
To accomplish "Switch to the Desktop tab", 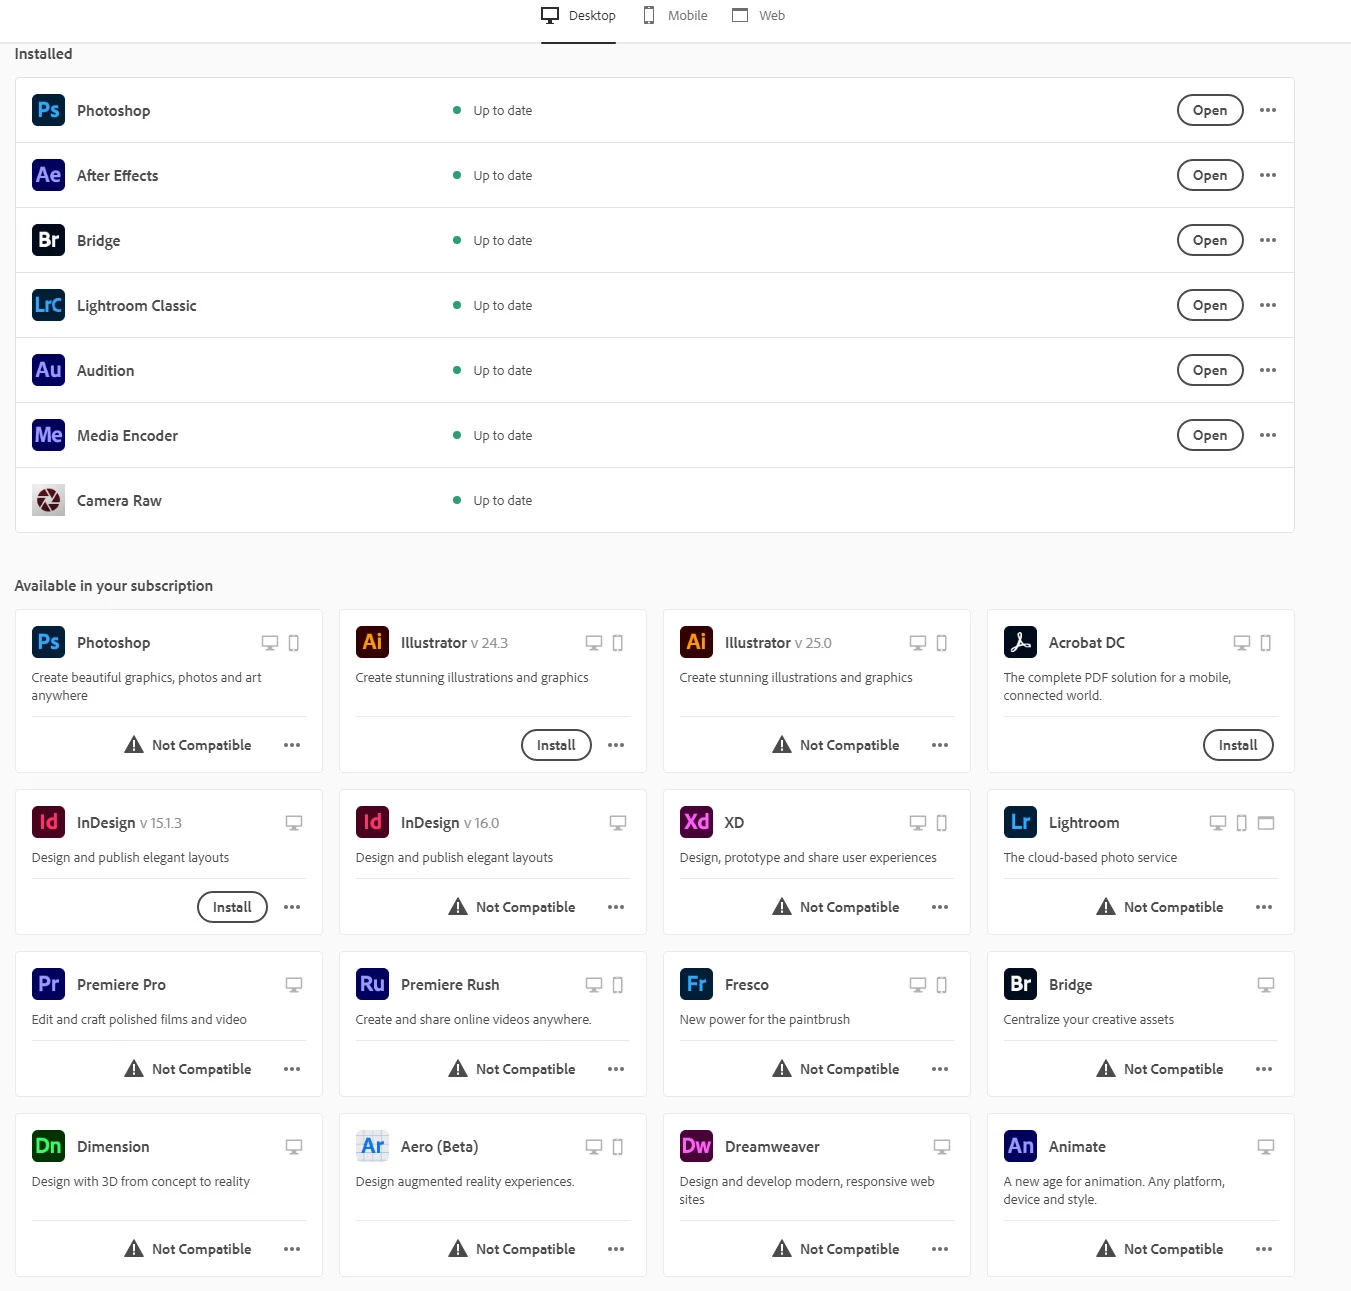I will [578, 16].
